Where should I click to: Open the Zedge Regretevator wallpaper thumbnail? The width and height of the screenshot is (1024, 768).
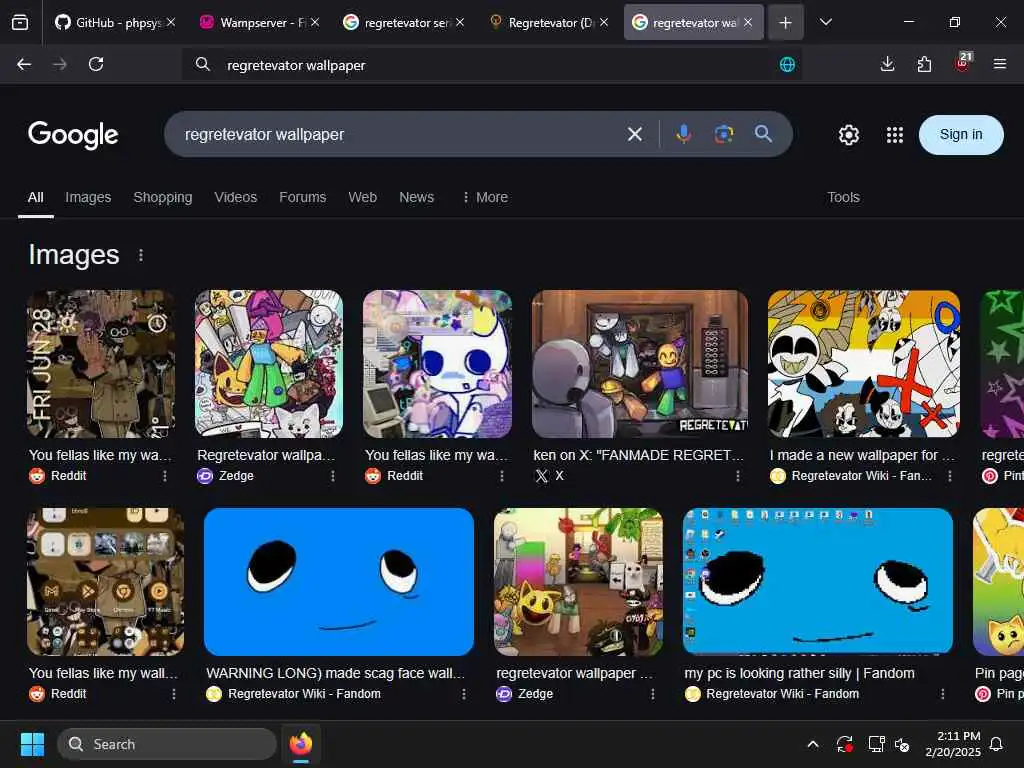click(269, 364)
